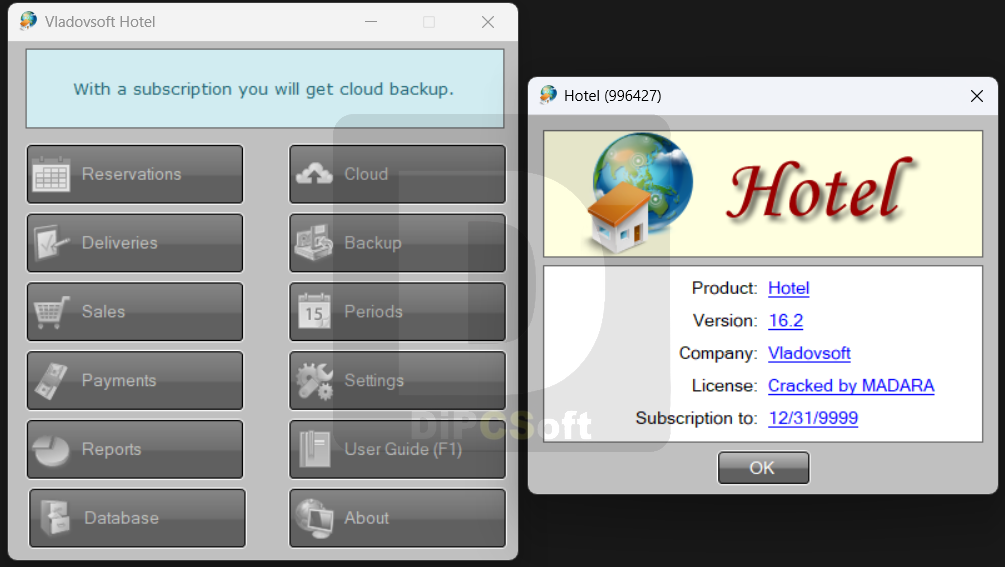Open the Reports module
This screenshot has height=567, width=1005.
[135, 449]
